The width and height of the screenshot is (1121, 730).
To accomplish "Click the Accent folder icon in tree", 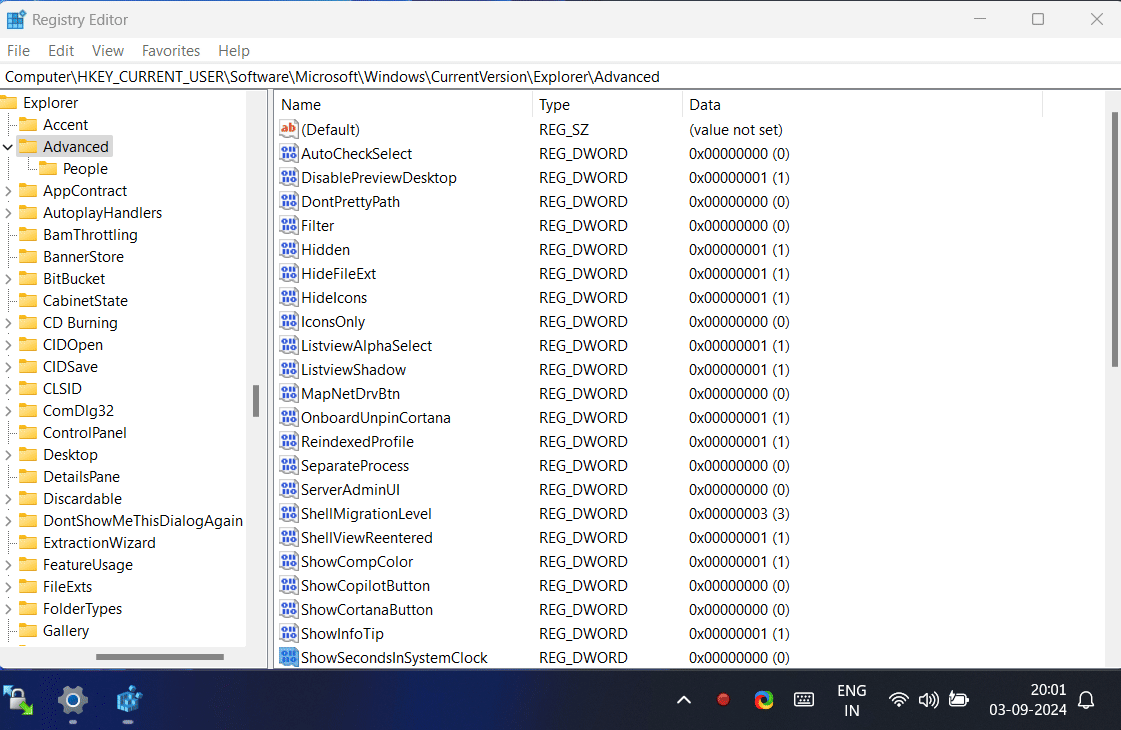I will coord(28,124).
